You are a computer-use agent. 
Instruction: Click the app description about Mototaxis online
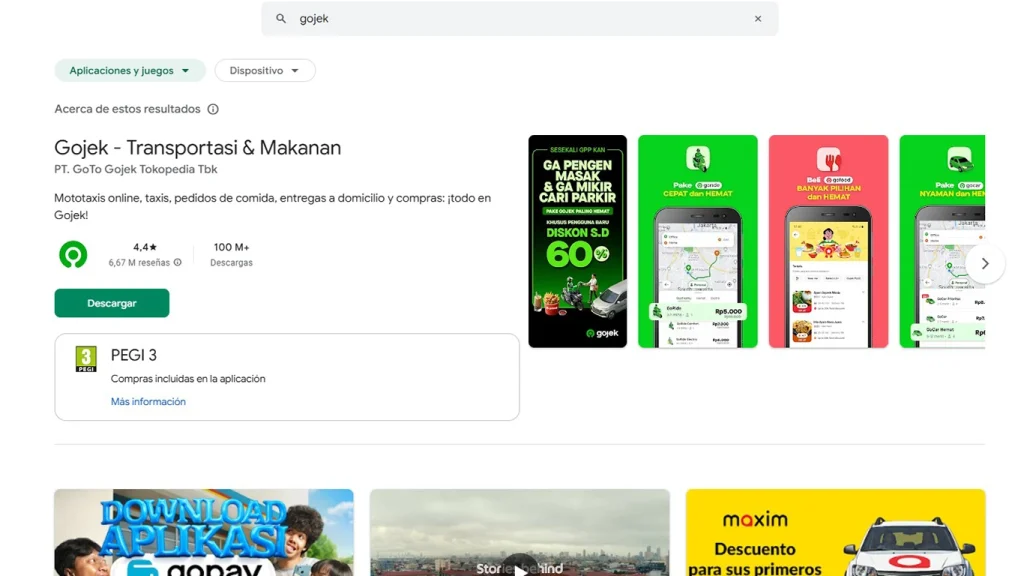(272, 206)
